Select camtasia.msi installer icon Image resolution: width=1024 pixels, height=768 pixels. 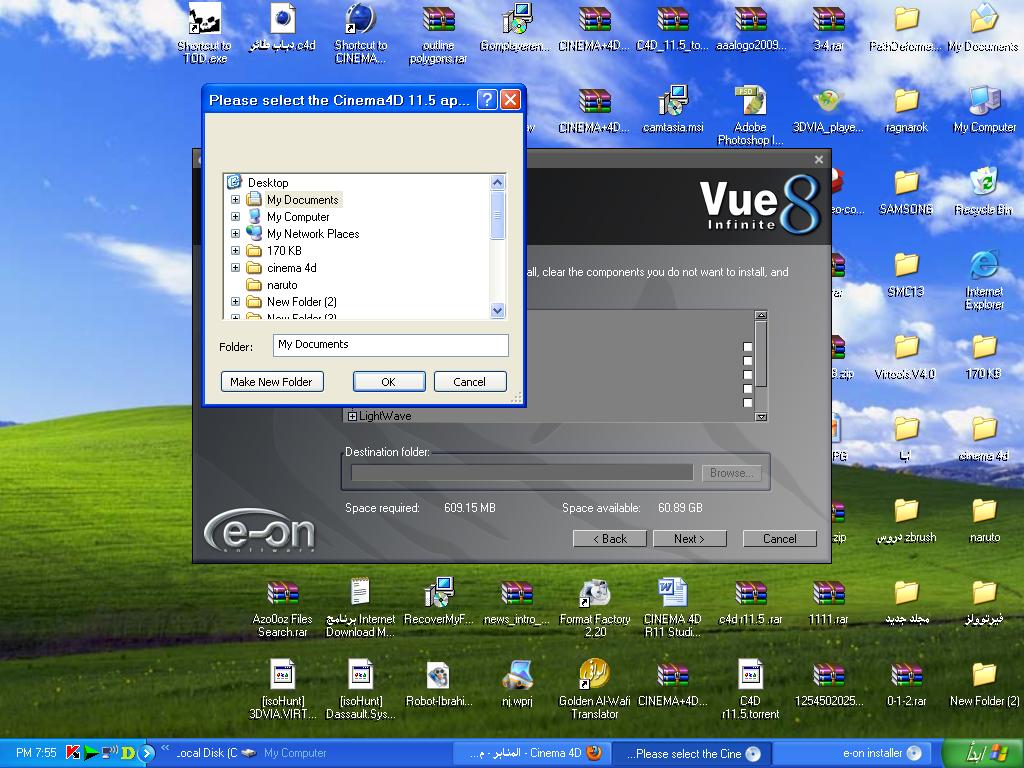point(673,109)
